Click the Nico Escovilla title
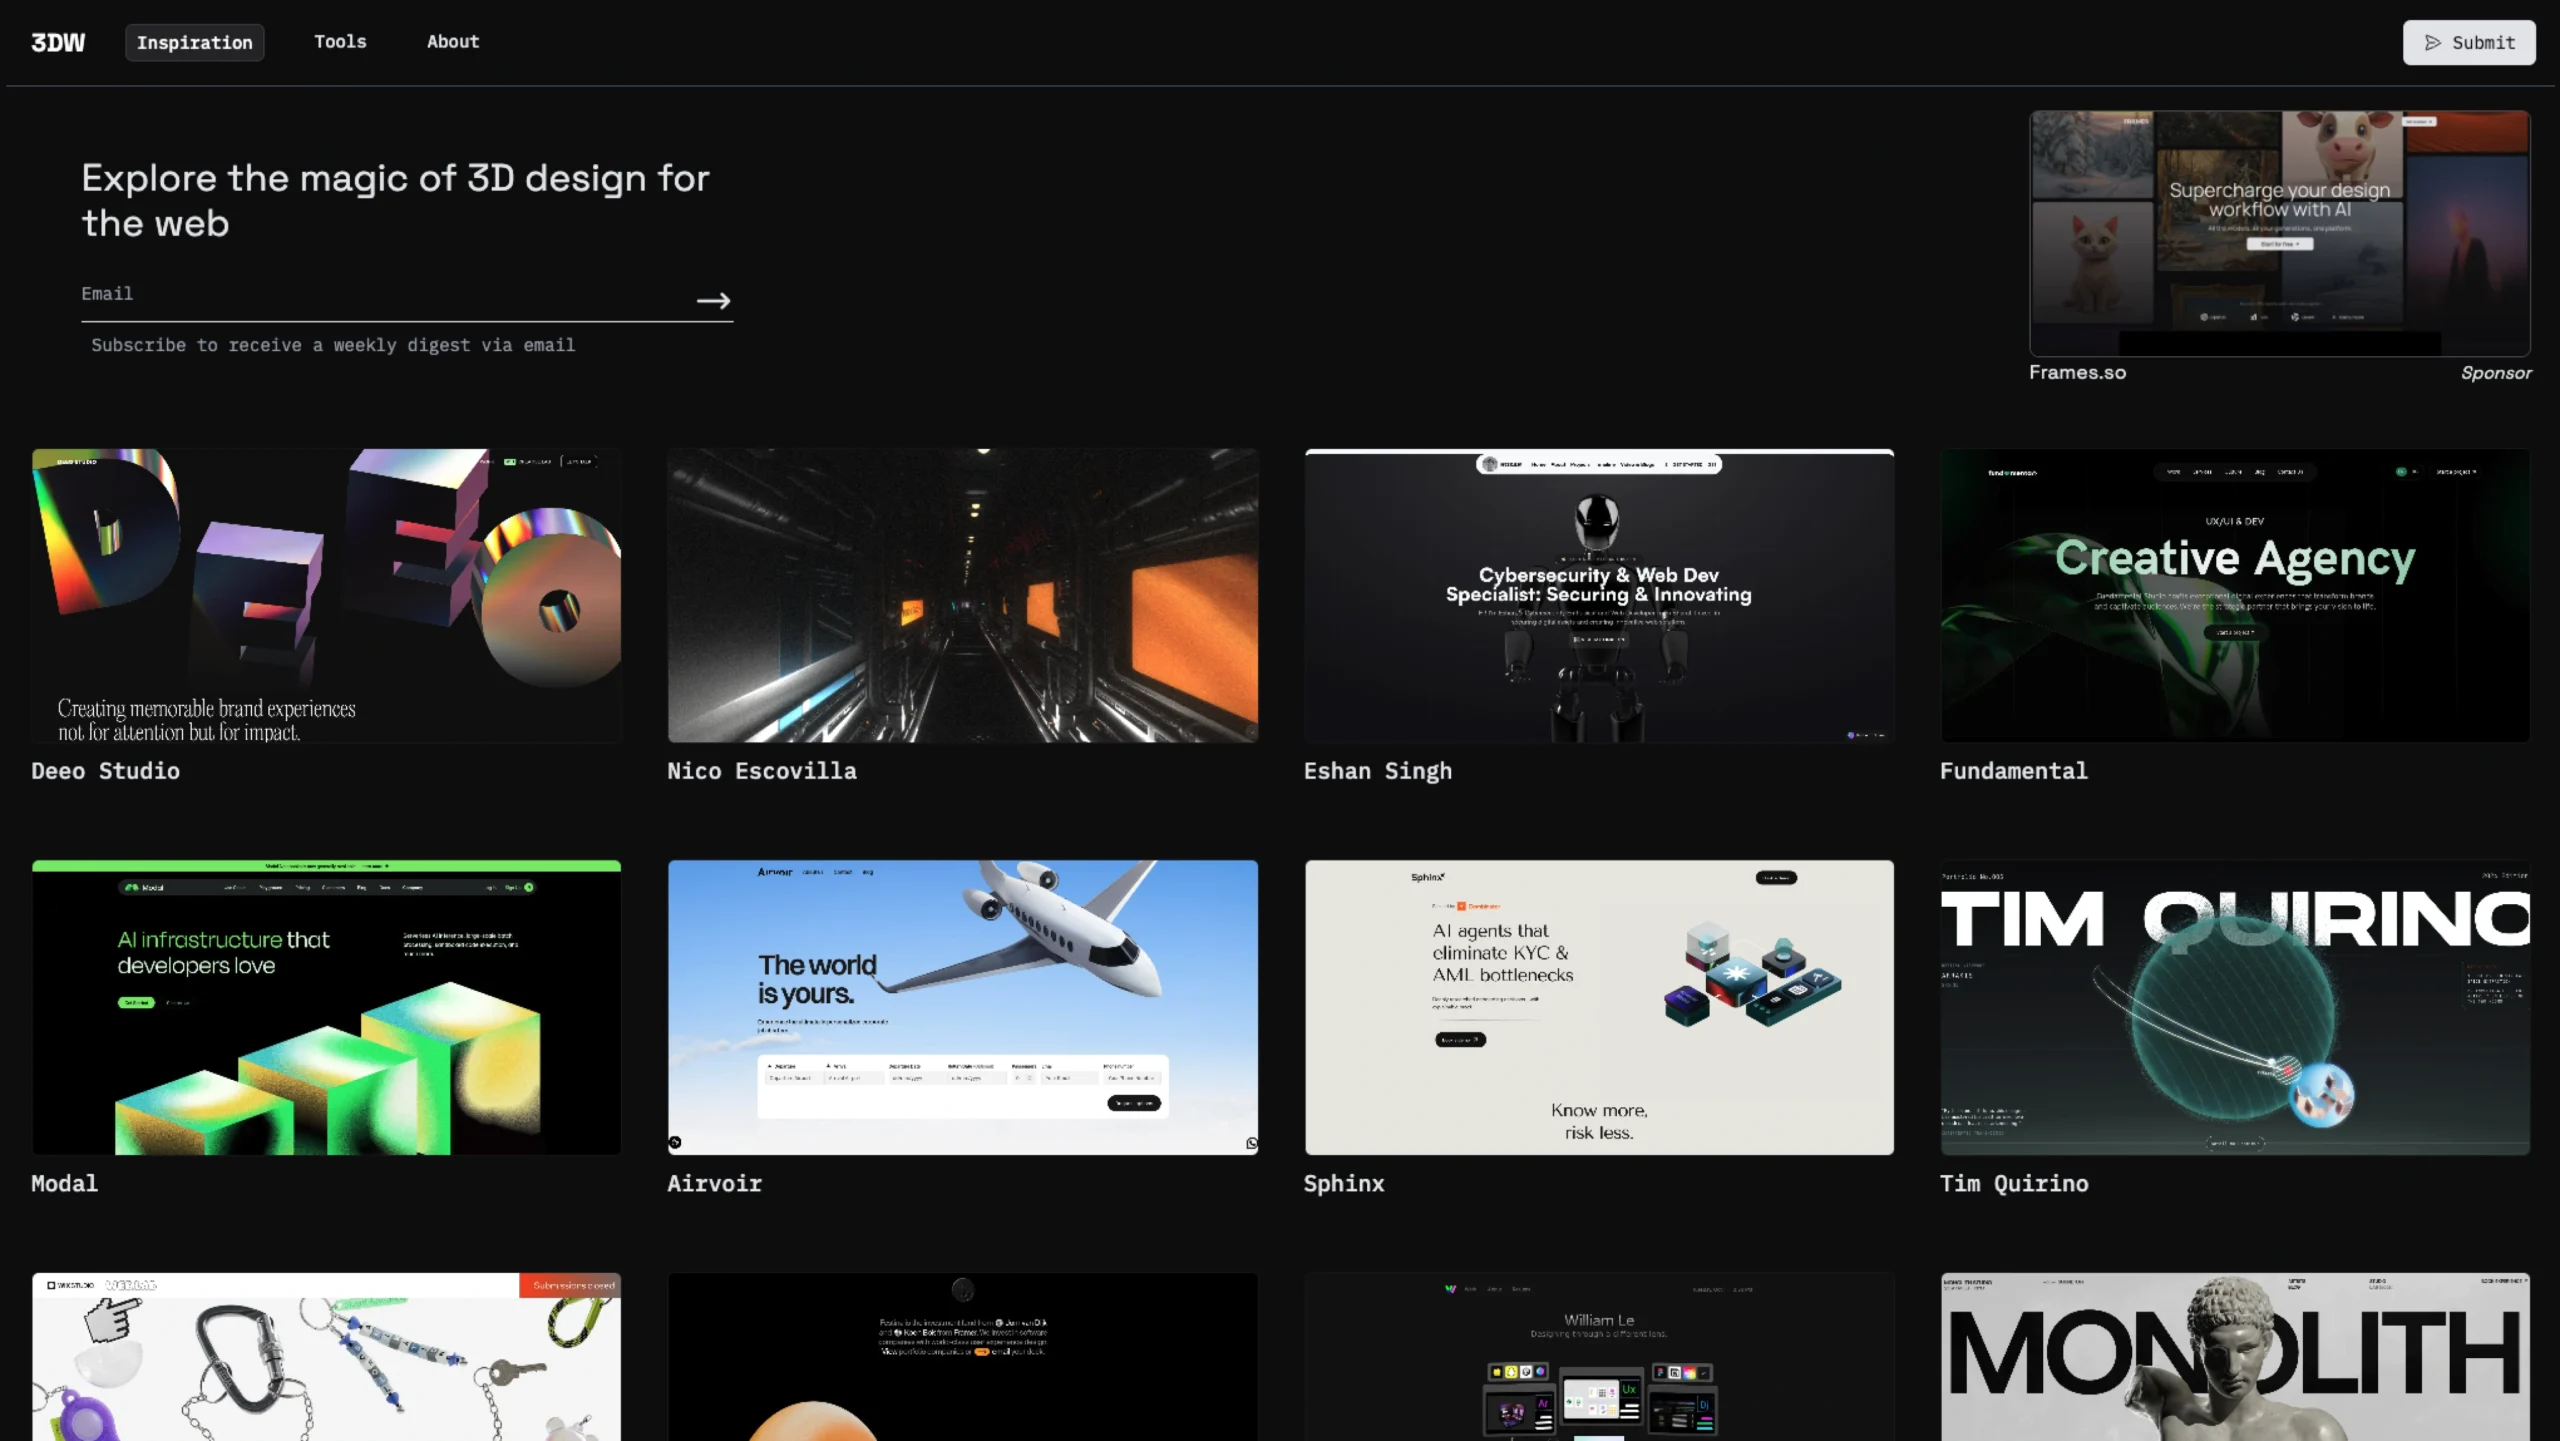The image size is (2560, 1441). (x=762, y=770)
